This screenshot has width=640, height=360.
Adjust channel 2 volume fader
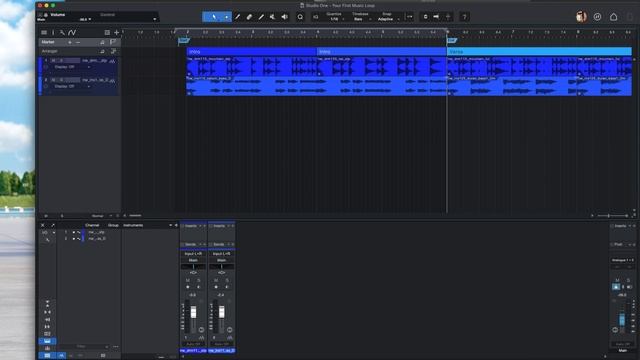pyautogui.click(x=222, y=312)
